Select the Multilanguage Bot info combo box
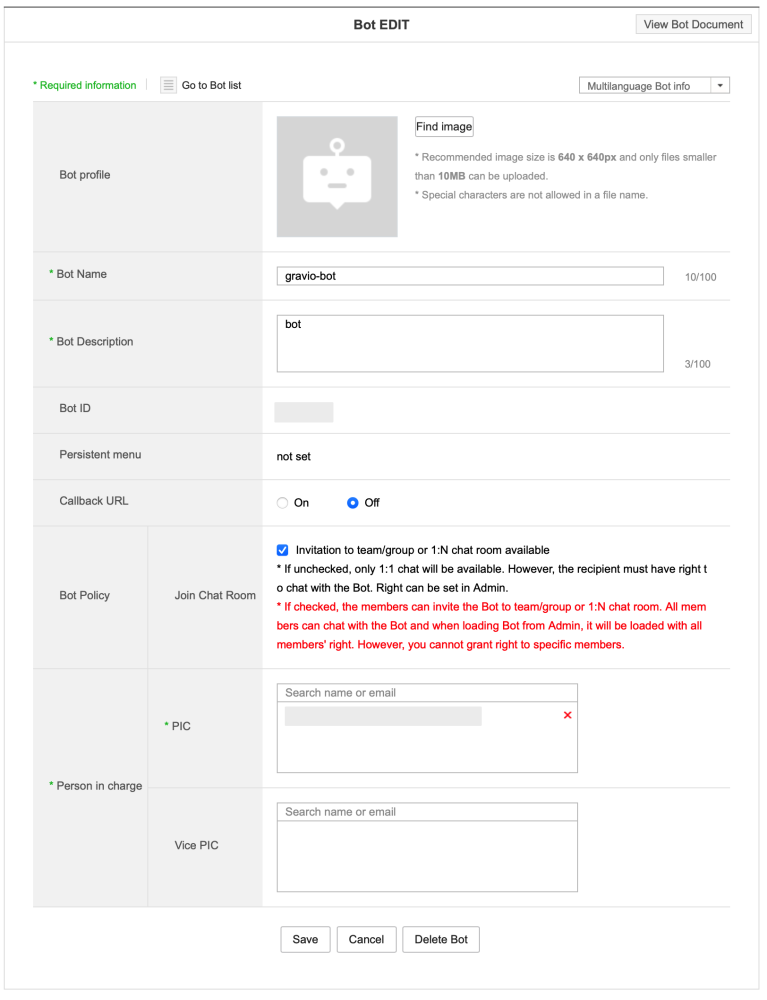Screen dimensions: 767x1000 [x=645, y=85]
